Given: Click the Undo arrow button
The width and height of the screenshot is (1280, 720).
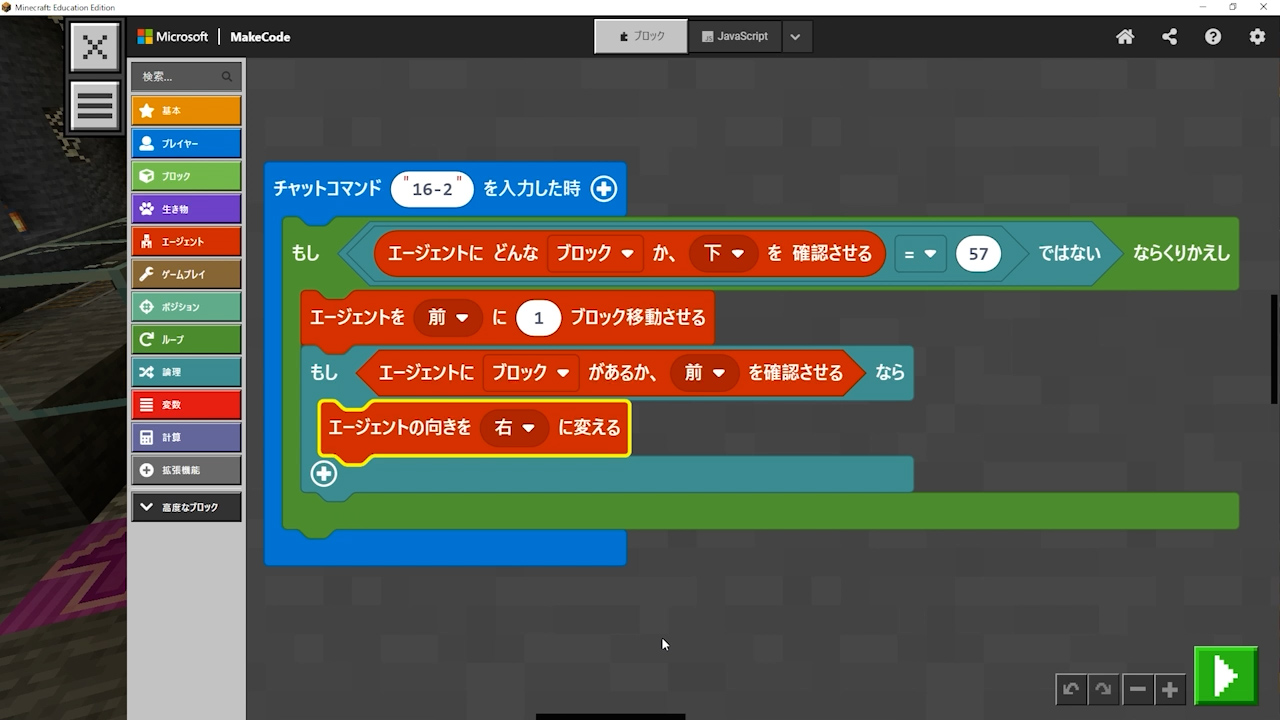Looking at the screenshot, I should pos(1071,689).
